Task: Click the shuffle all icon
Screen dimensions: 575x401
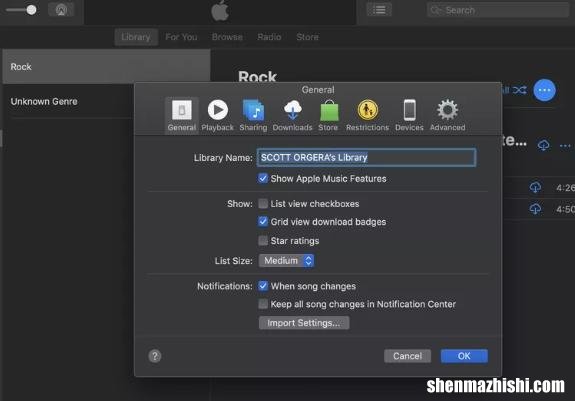Action: pyautogui.click(x=520, y=90)
